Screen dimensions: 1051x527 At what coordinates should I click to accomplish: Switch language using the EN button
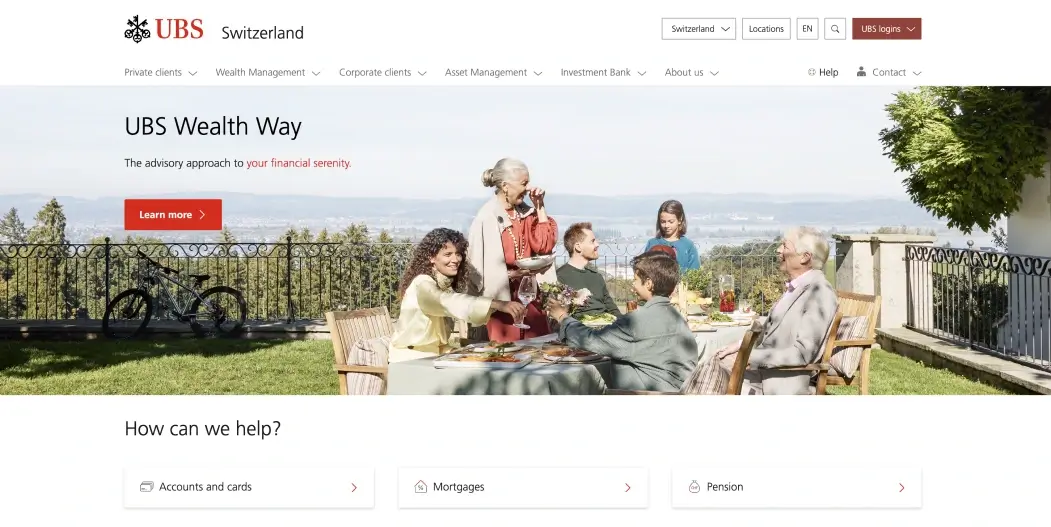(807, 29)
